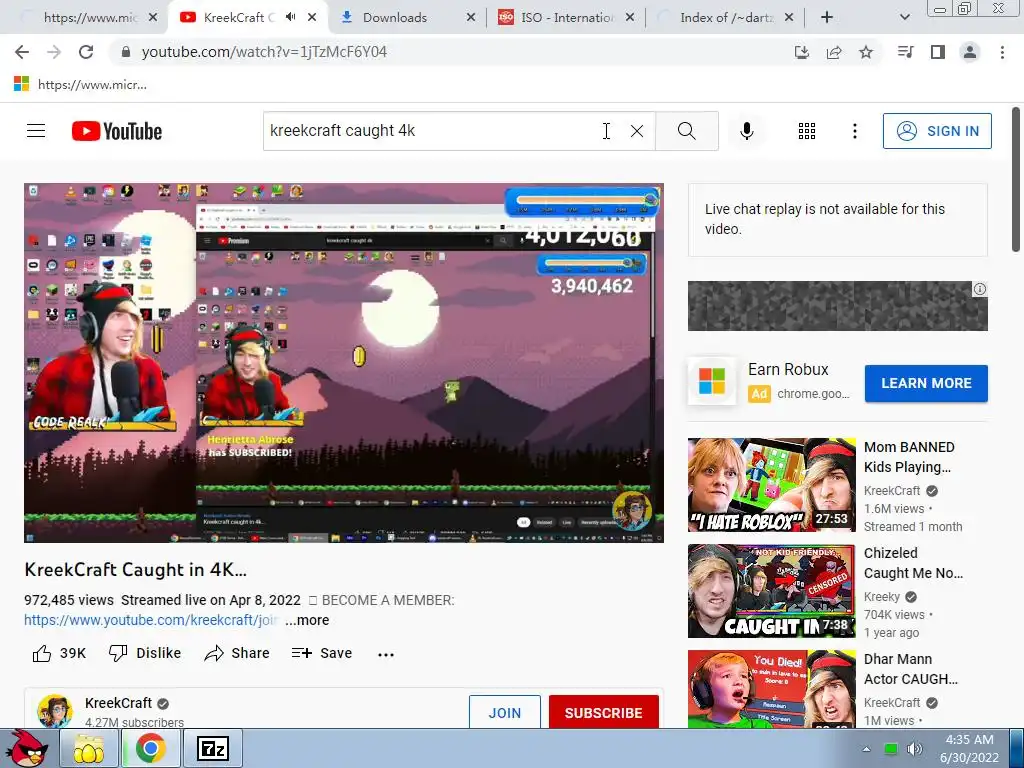
Task: Click Kreeky channel under Chizeled video
Action: coord(882,597)
